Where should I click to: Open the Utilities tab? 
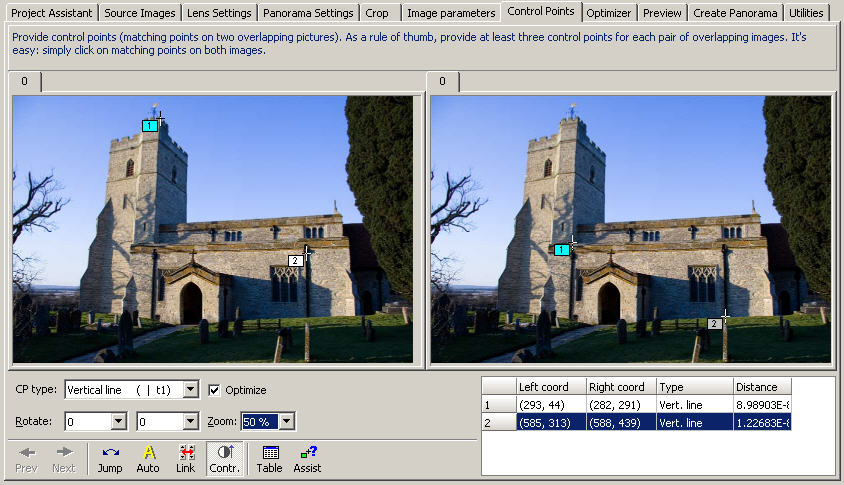pyautogui.click(x=806, y=13)
